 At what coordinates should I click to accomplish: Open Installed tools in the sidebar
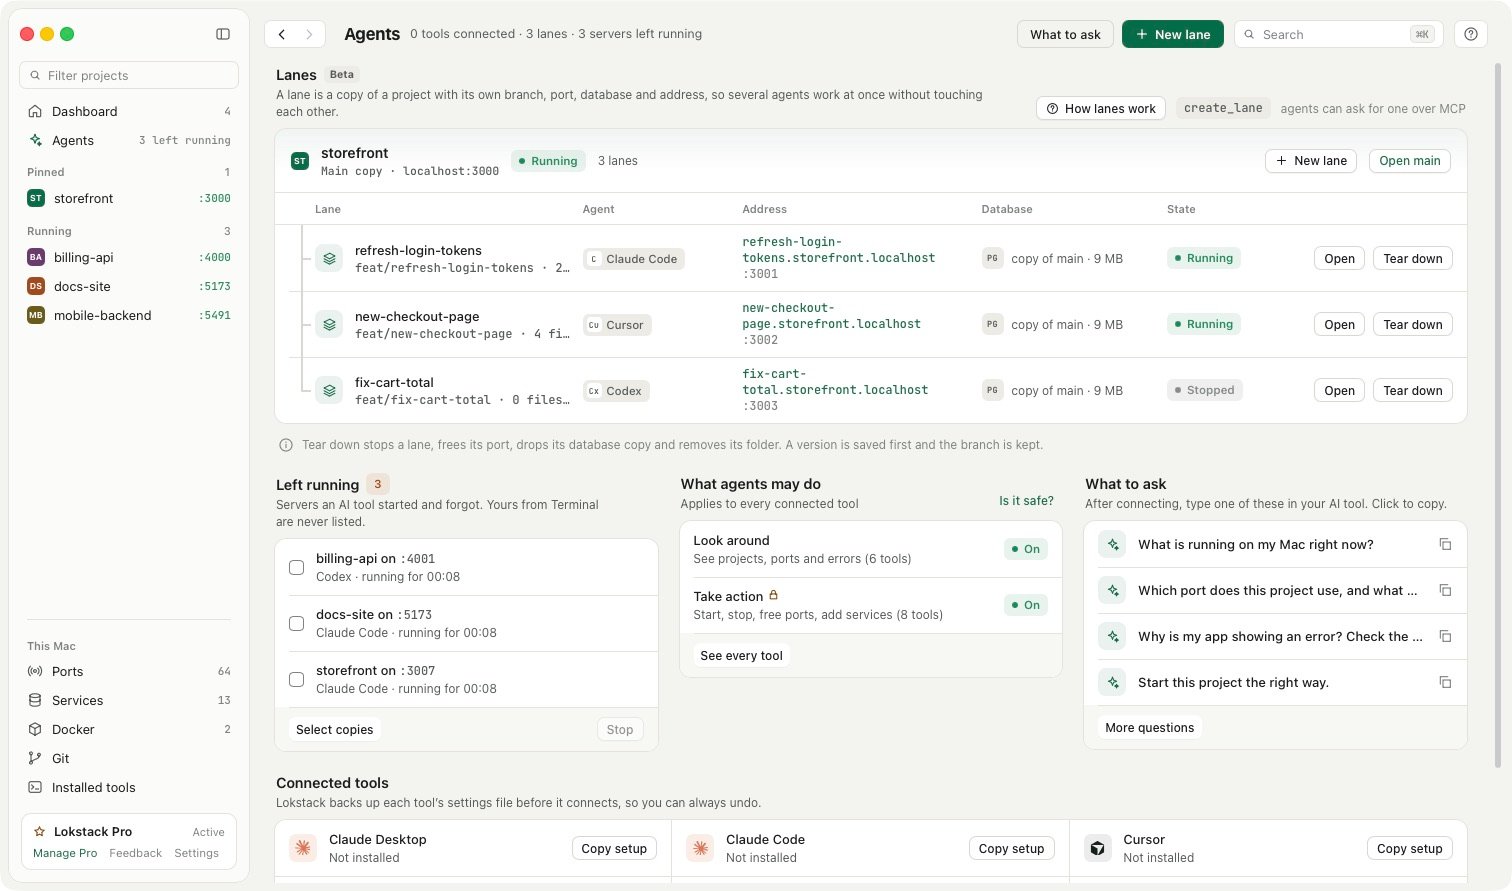pyautogui.click(x=129, y=787)
